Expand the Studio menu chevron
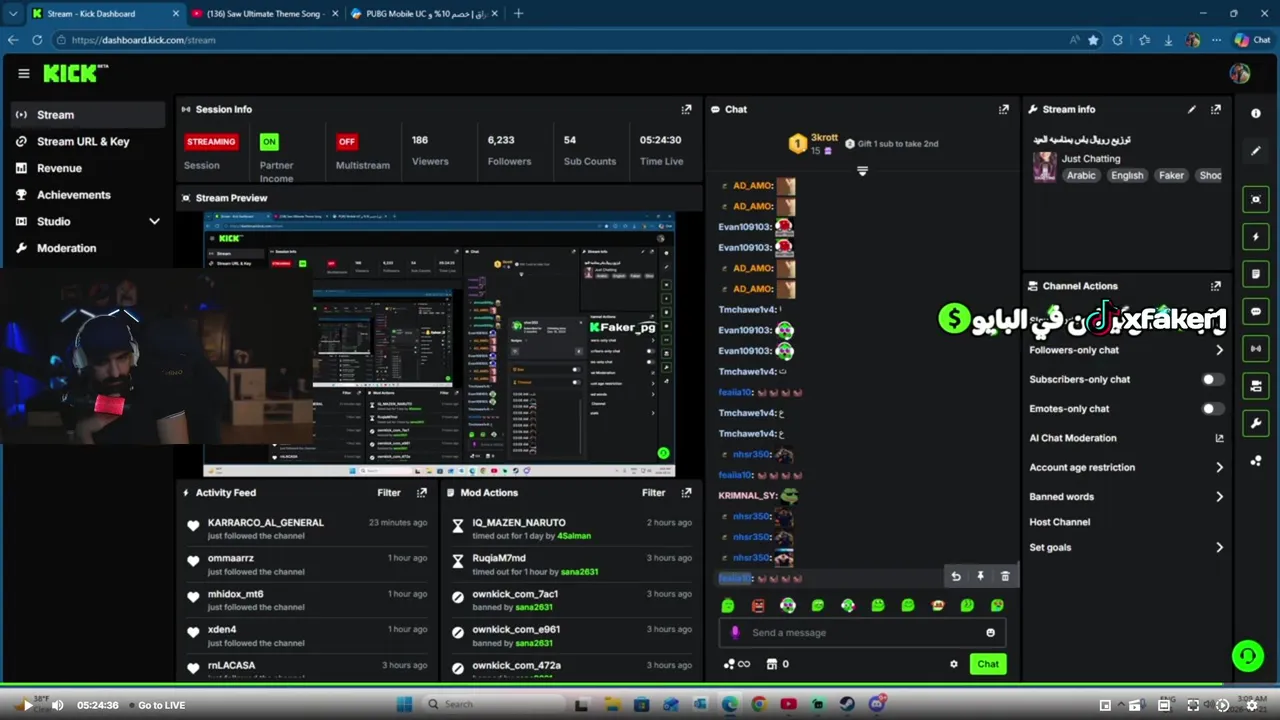The width and height of the screenshot is (1280, 720). (154, 221)
